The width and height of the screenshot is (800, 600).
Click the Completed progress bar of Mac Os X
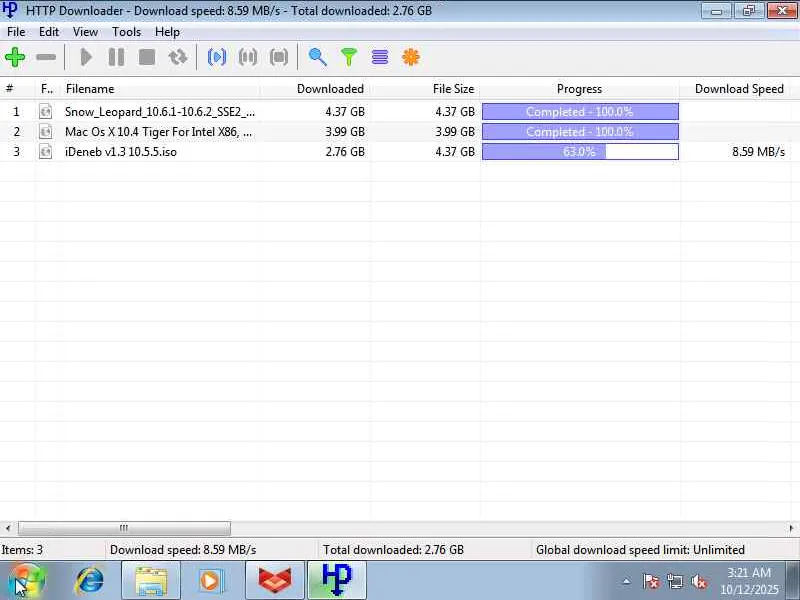[x=580, y=132]
